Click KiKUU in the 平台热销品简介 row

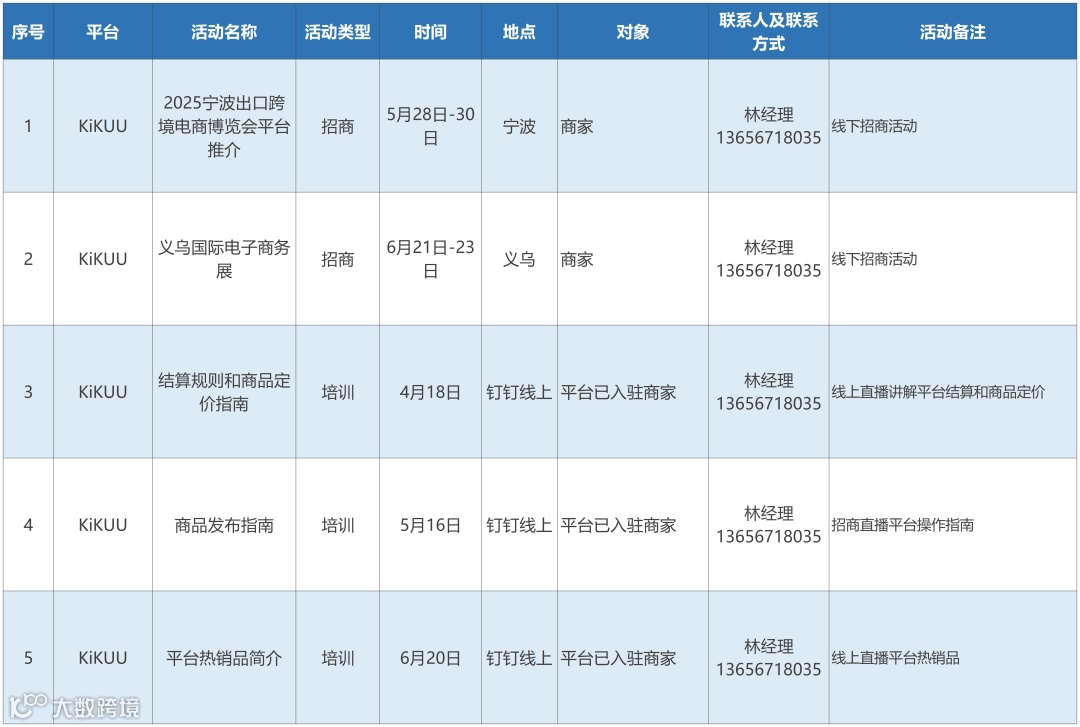coord(103,658)
